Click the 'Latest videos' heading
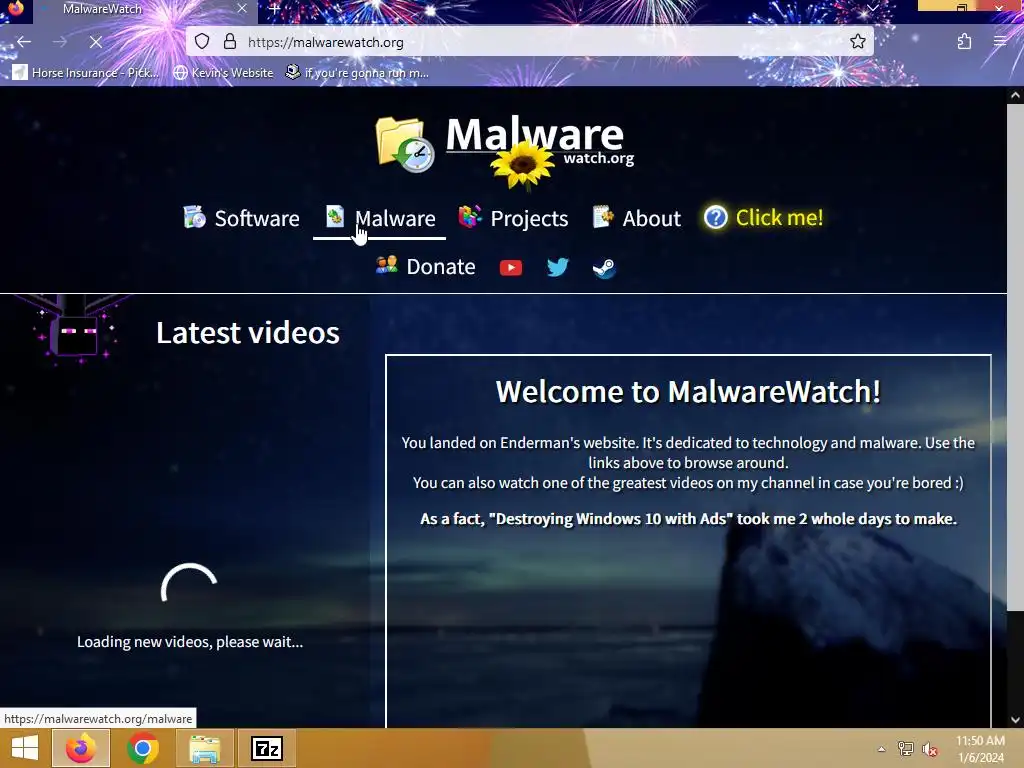This screenshot has width=1024, height=768. [248, 332]
